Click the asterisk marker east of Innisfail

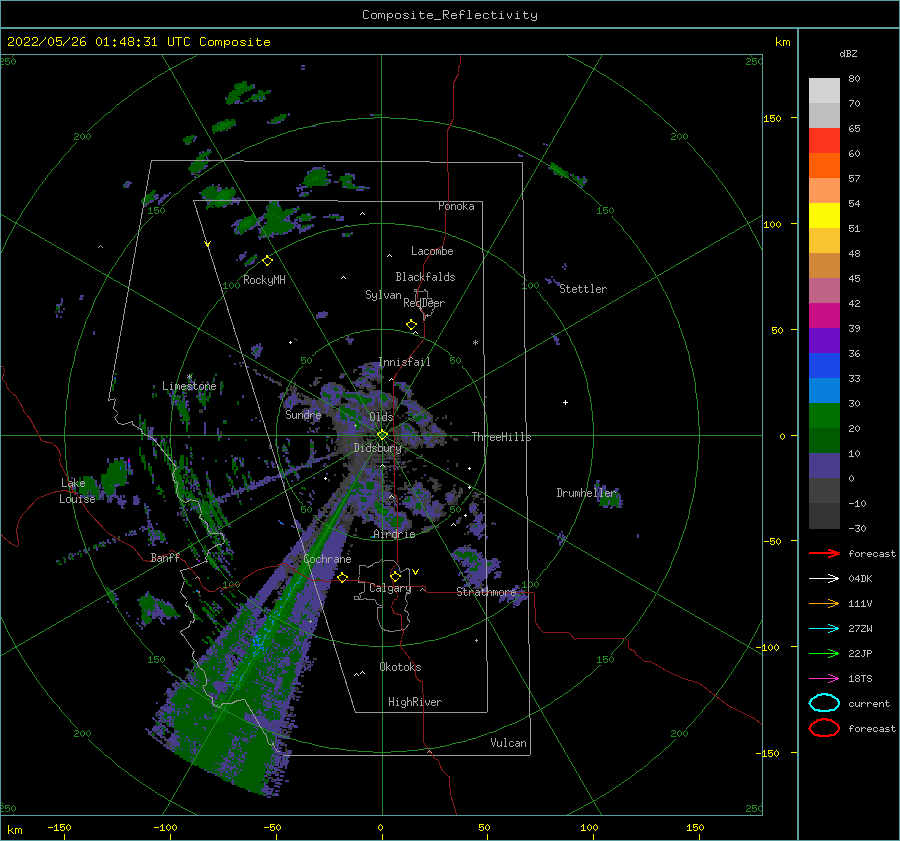pos(475,343)
